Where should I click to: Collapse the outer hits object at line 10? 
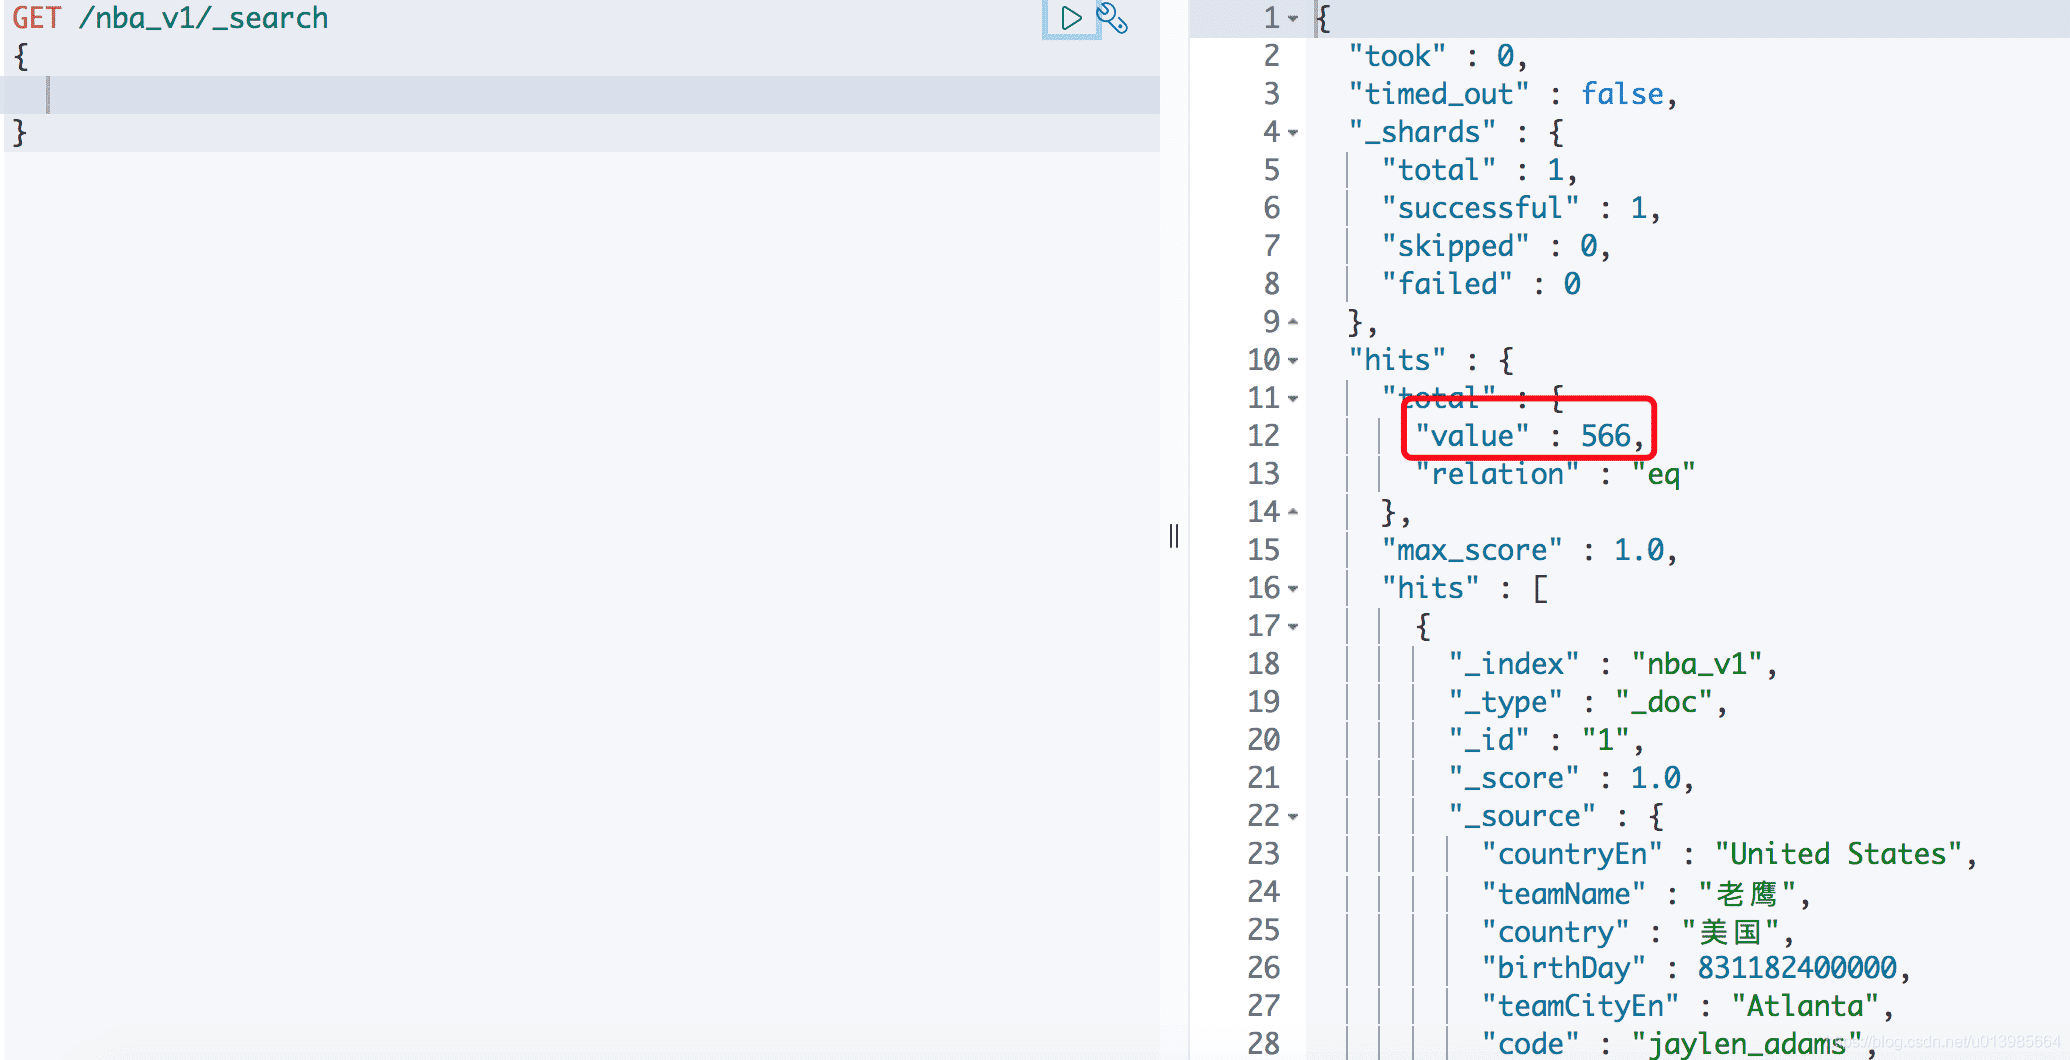coord(1293,361)
